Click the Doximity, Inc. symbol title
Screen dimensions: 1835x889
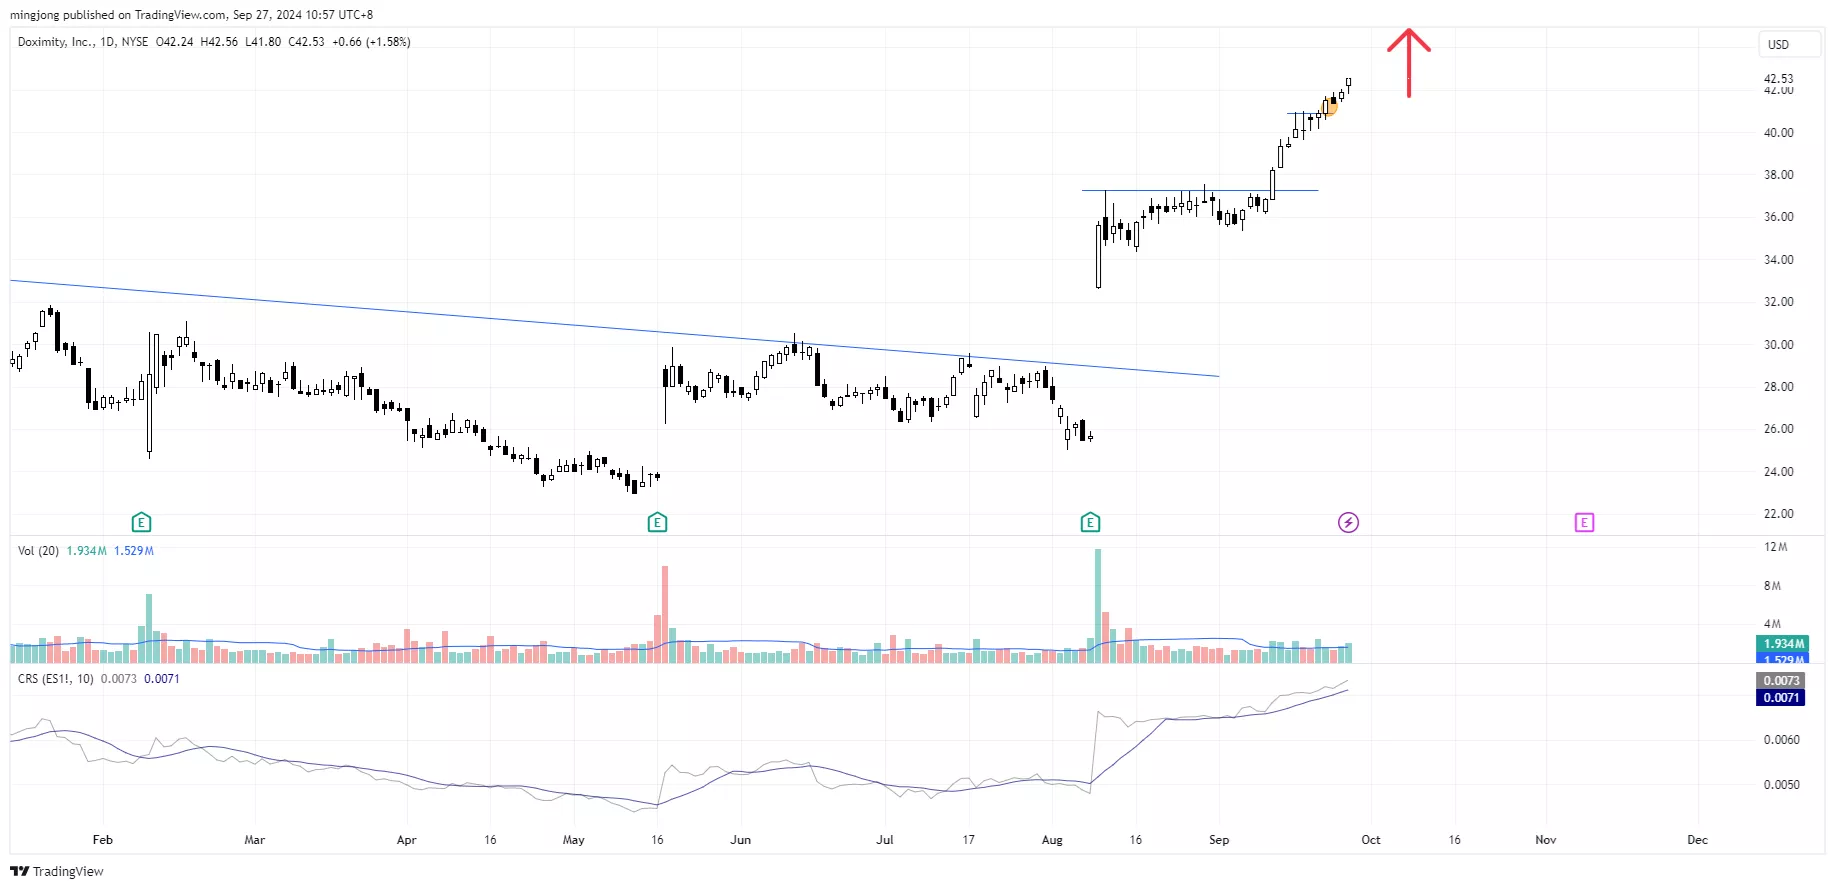56,42
